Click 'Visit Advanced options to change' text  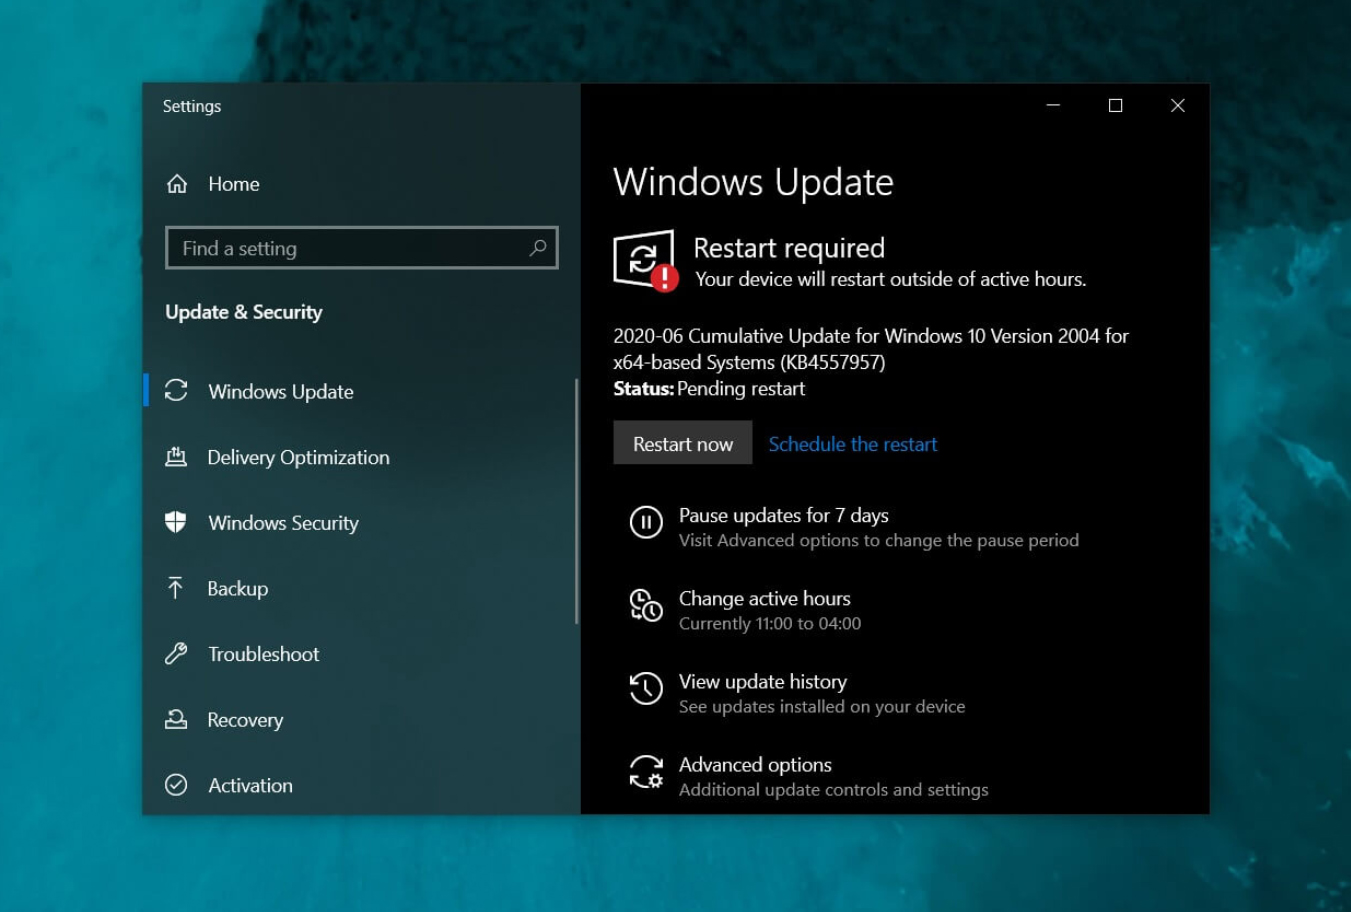click(x=879, y=540)
